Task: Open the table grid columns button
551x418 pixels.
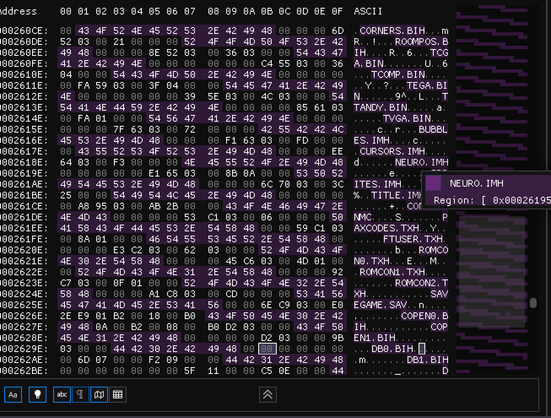Action: tap(118, 394)
